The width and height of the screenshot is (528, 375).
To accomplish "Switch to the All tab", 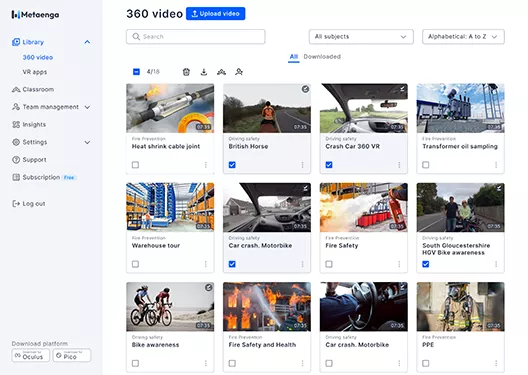I will (294, 57).
